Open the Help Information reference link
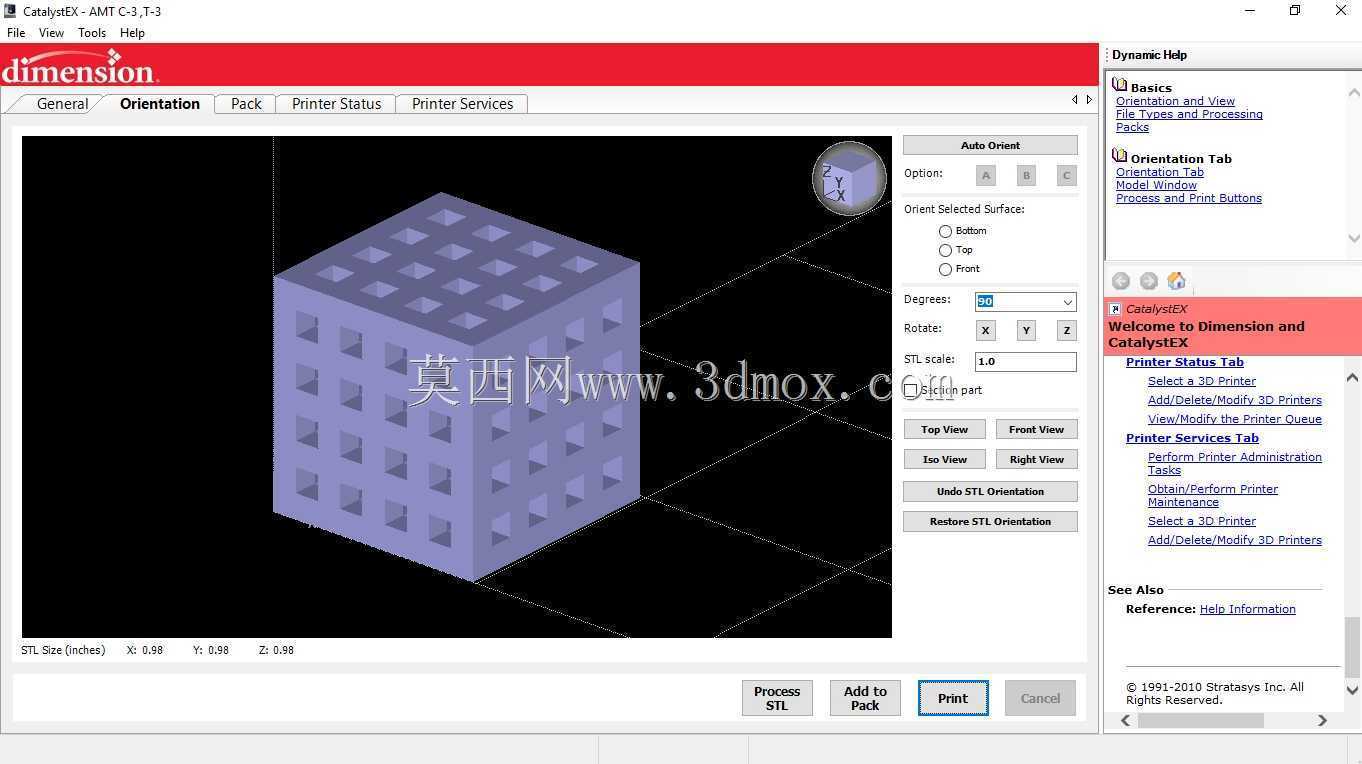 1248,609
